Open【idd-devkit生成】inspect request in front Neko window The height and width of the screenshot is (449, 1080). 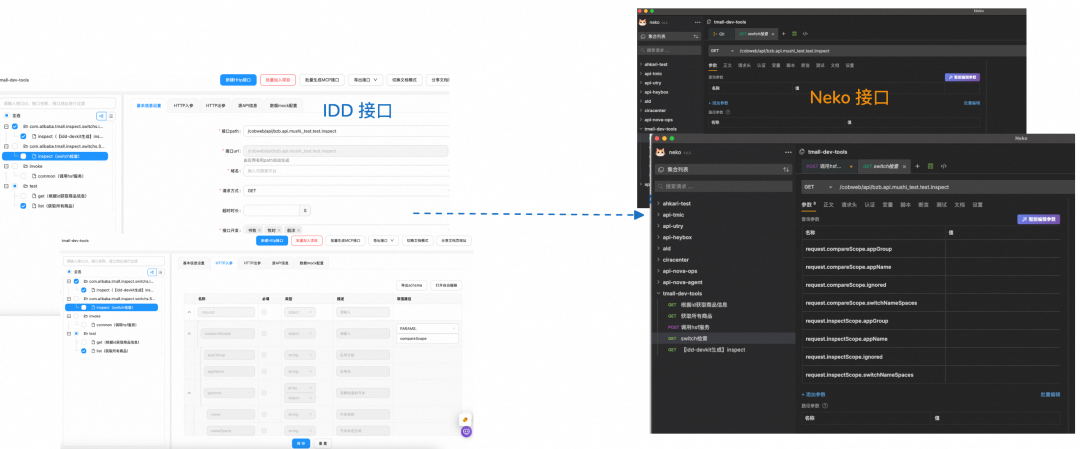coord(707,350)
